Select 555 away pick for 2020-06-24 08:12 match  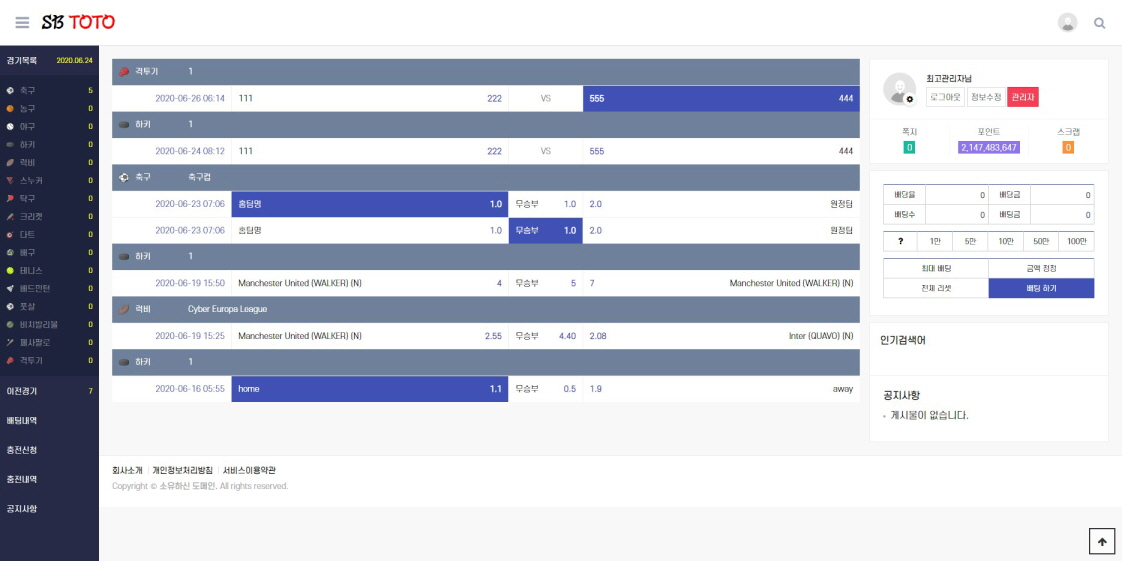[x=721, y=151]
